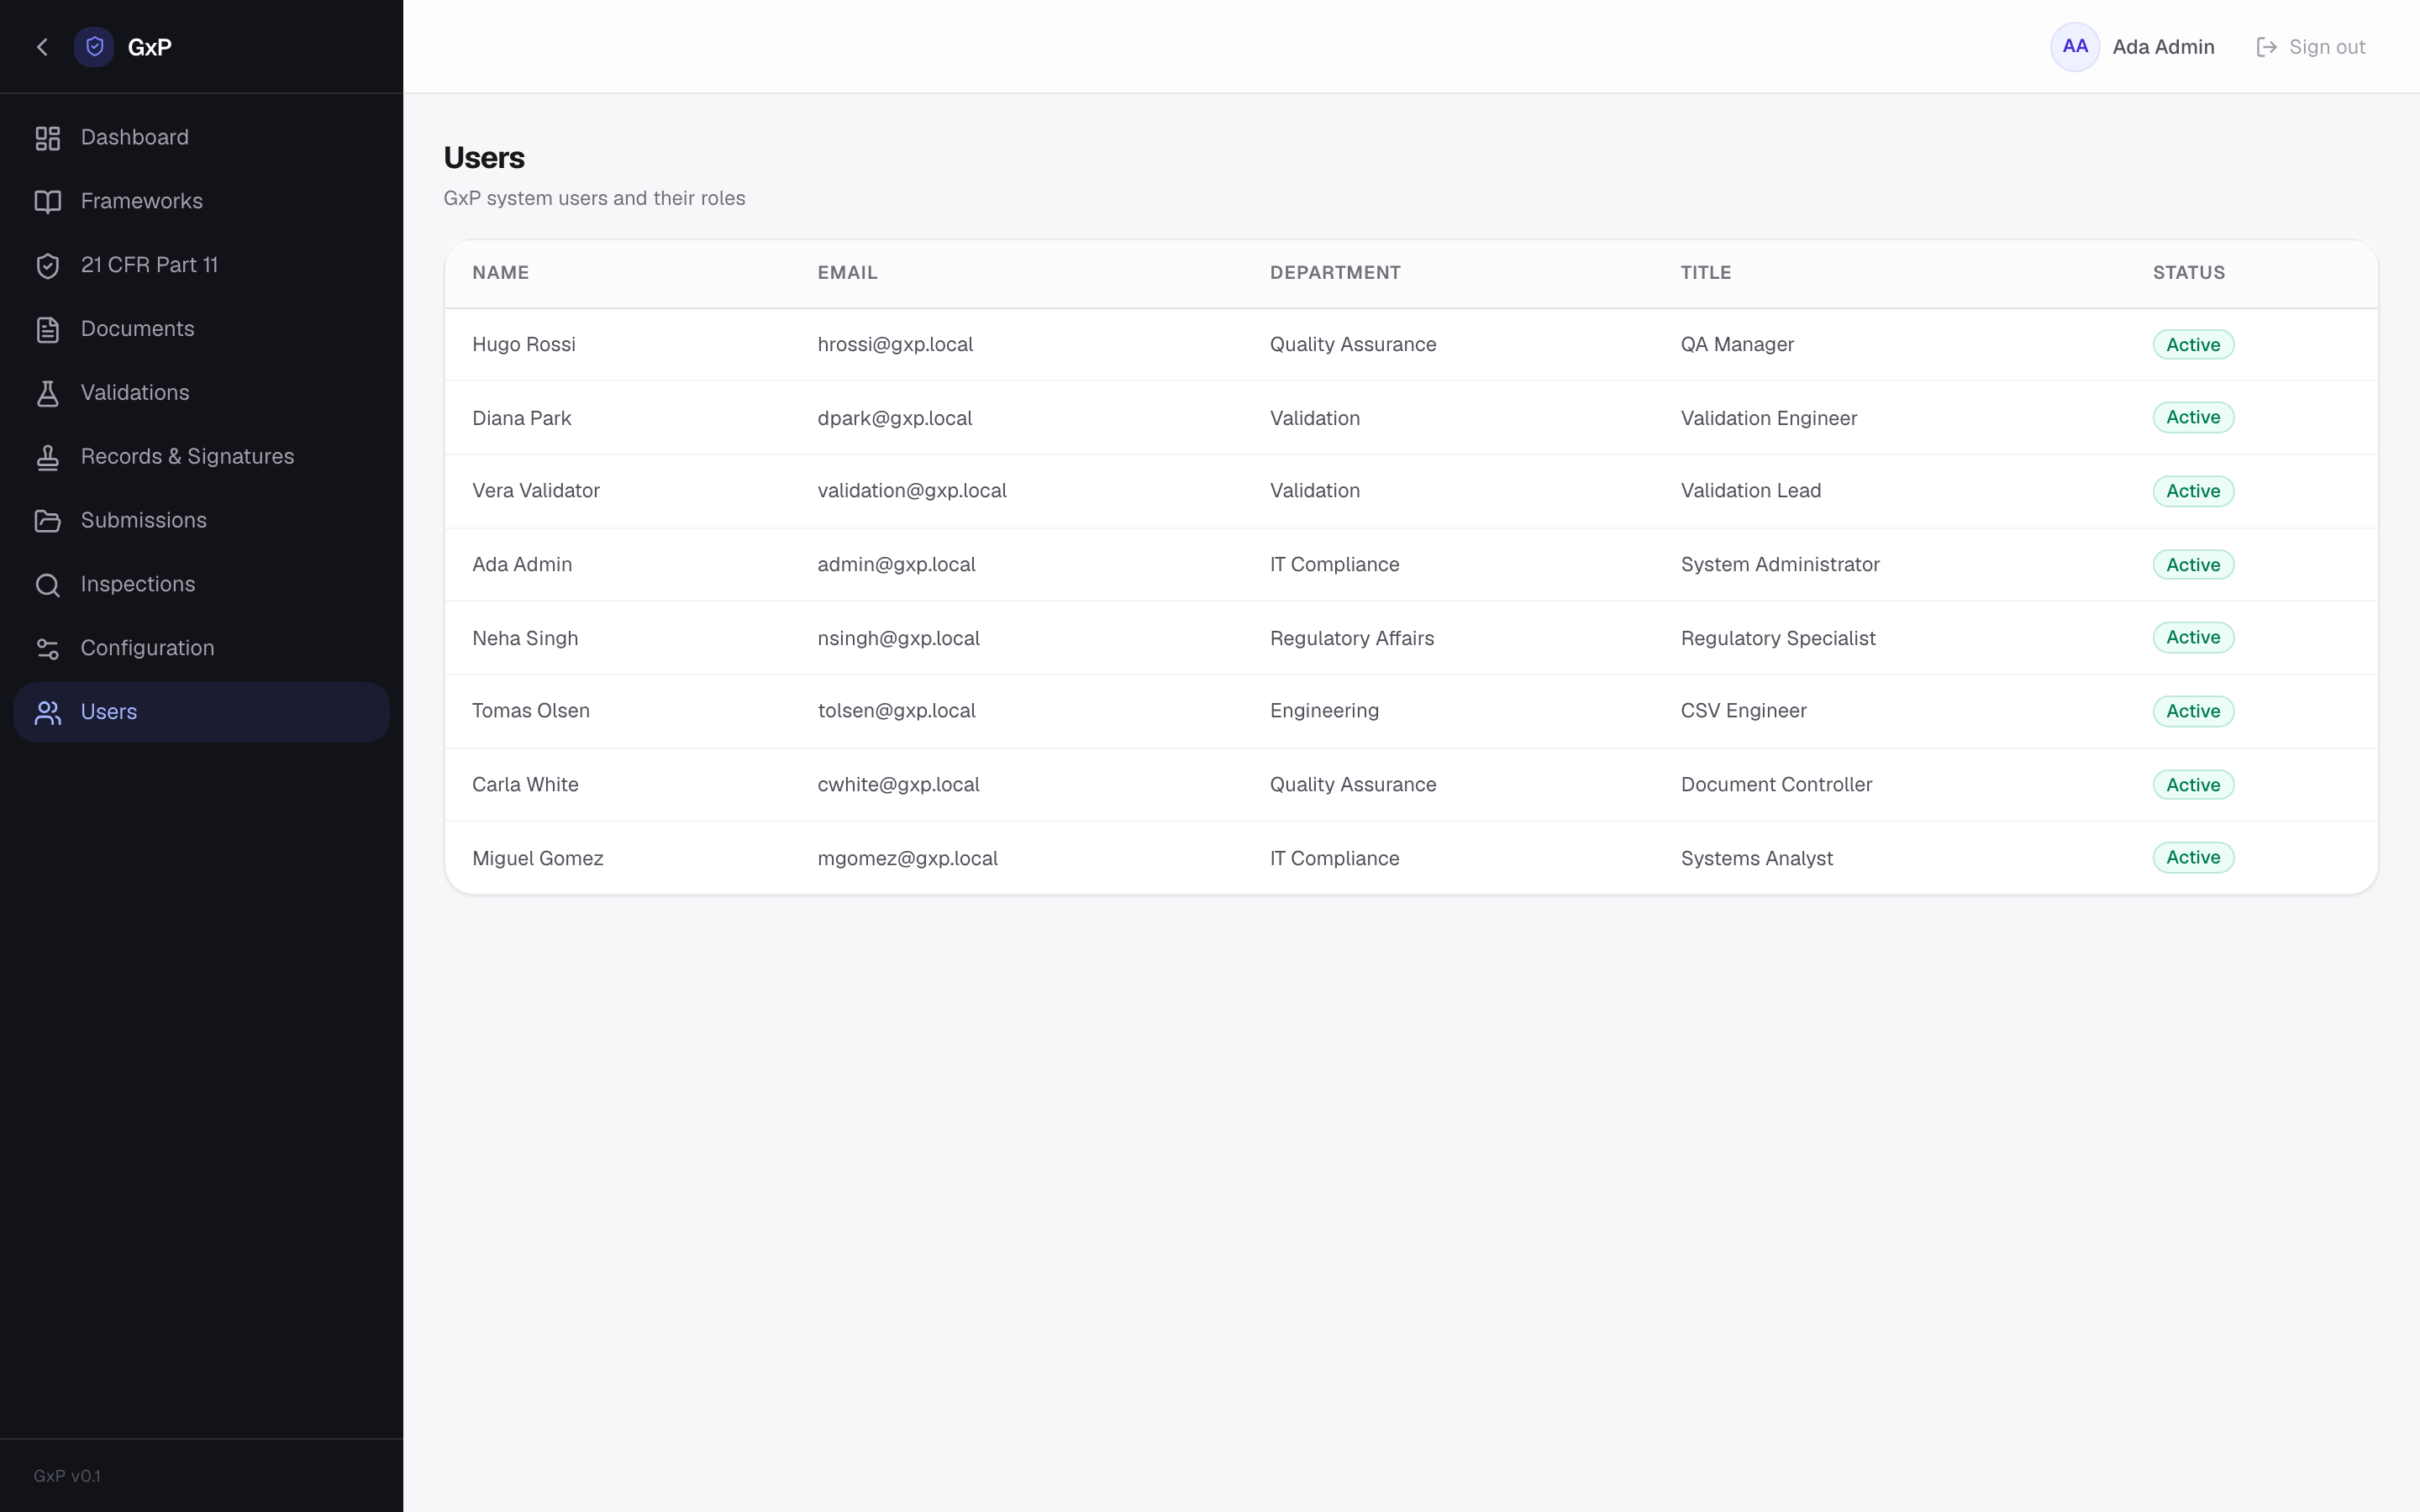The width and height of the screenshot is (2420, 1512).
Task: Open the Submissions page
Action: (x=201, y=521)
